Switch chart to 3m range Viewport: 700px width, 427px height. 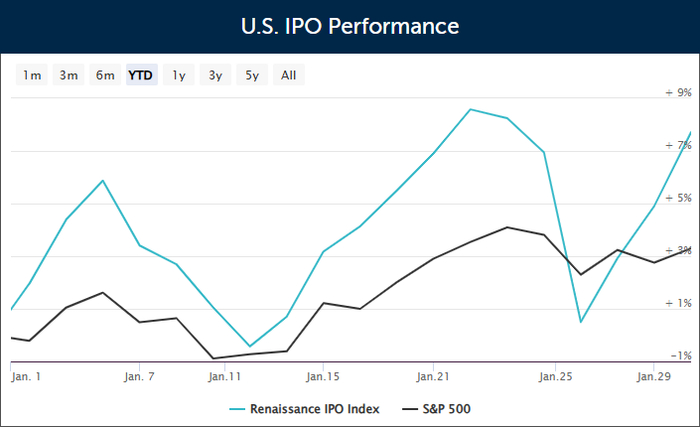[69, 75]
